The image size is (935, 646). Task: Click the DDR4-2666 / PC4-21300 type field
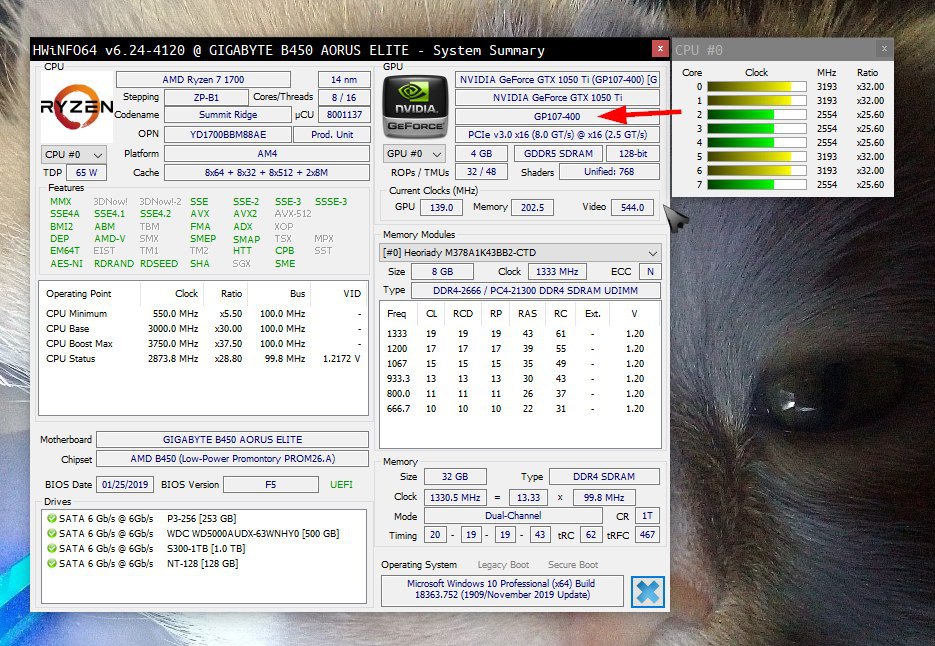[535, 290]
